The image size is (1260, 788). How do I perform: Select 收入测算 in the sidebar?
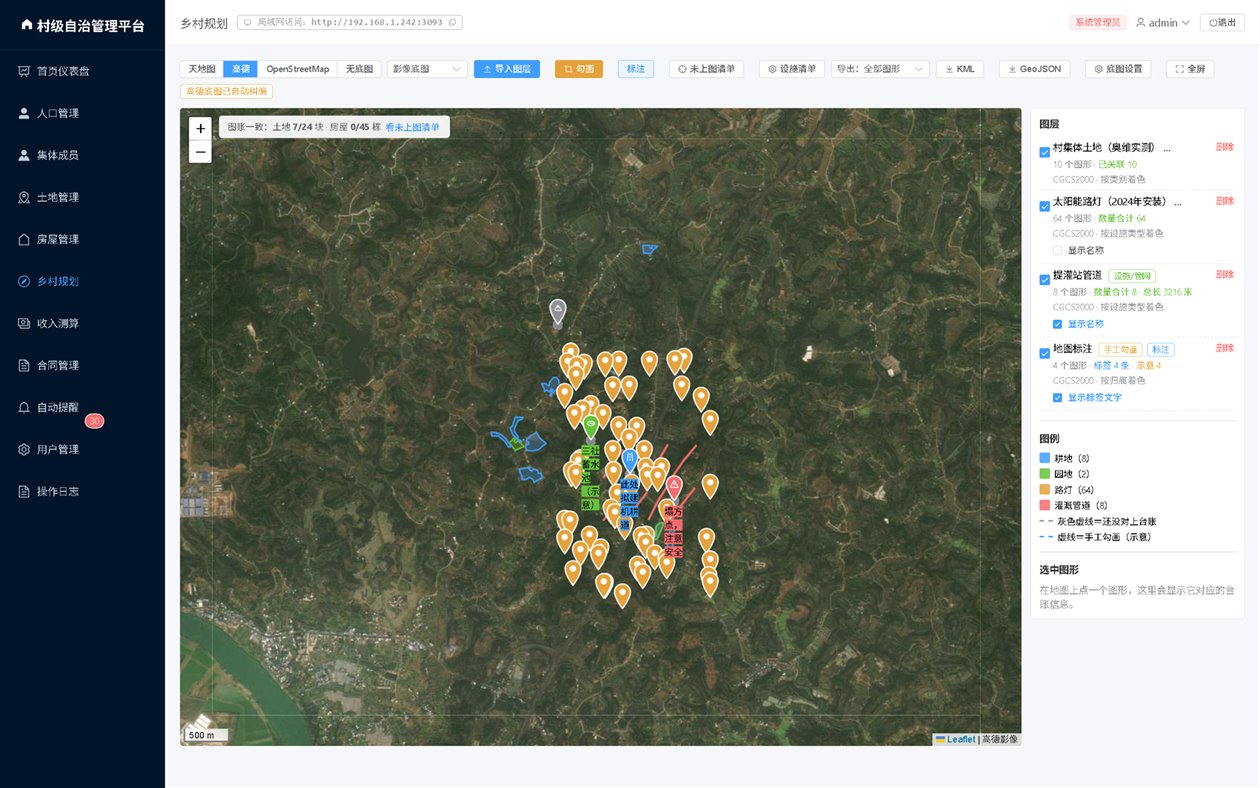82,323
